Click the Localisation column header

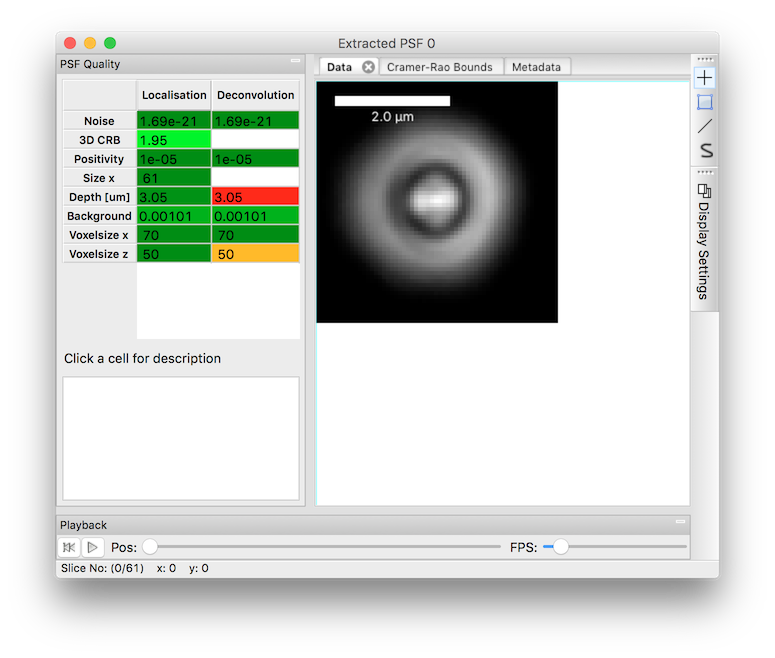click(x=174, y=95)
